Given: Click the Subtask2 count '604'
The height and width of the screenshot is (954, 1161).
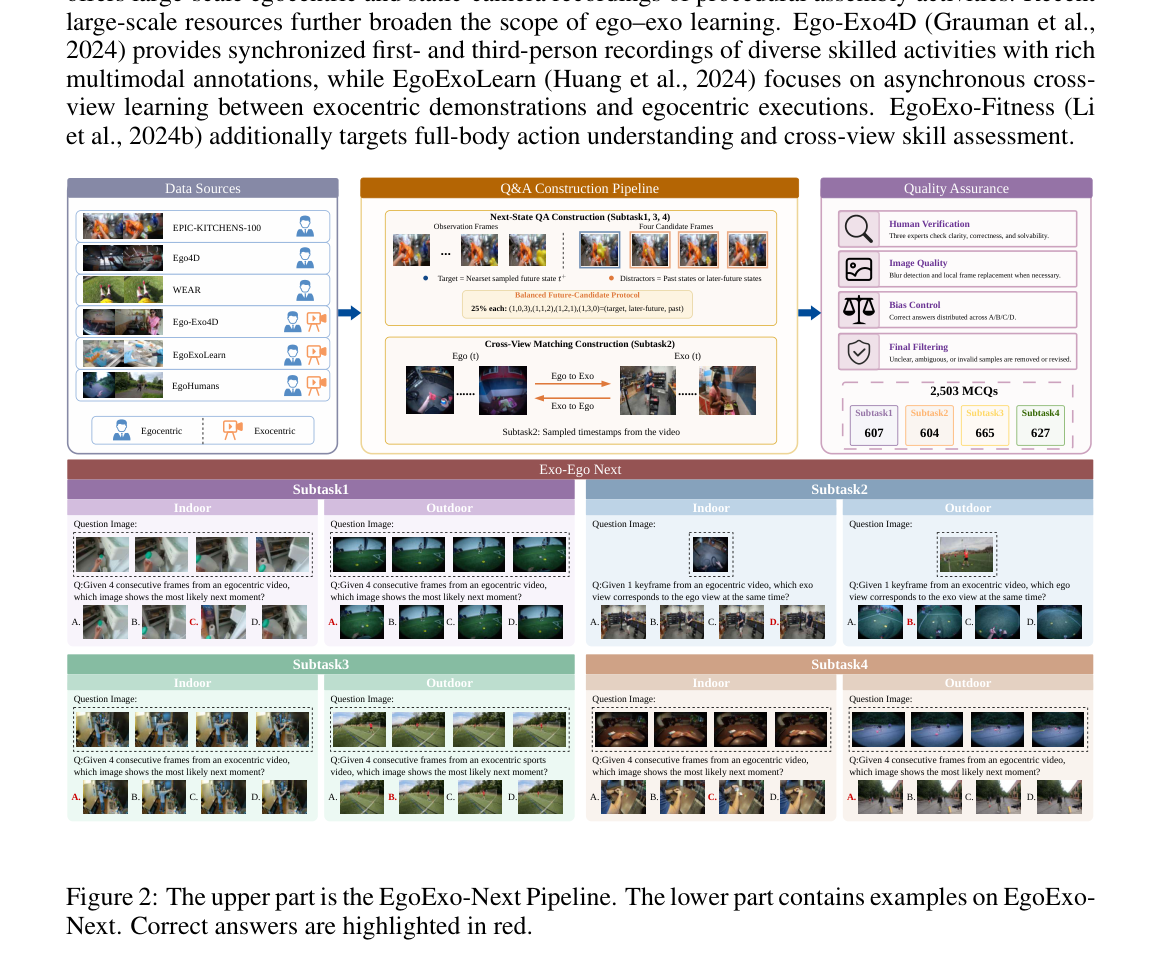Looking at the screenshot, I should pos(929,433).
